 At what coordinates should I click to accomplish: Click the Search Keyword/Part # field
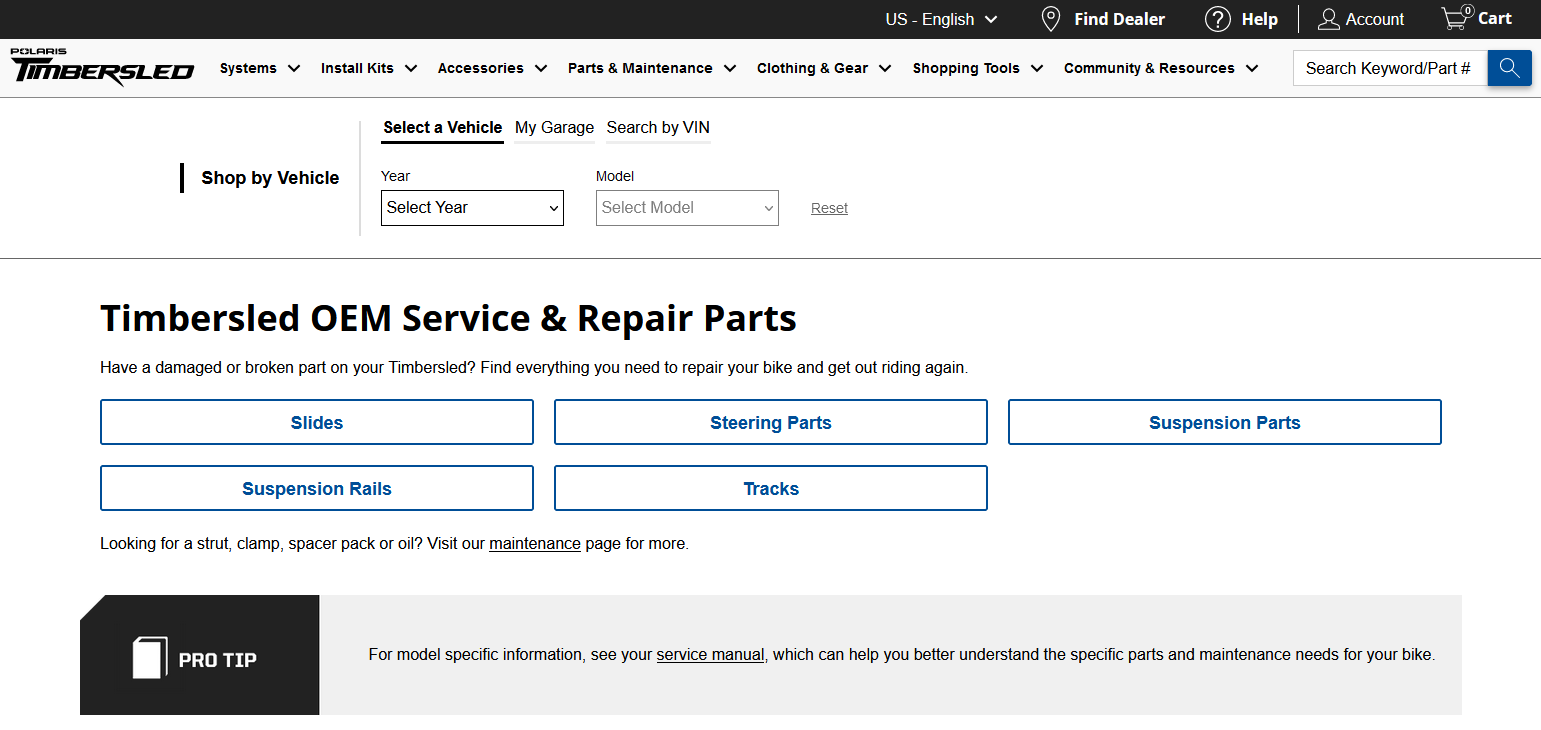tap(1389, 68)
